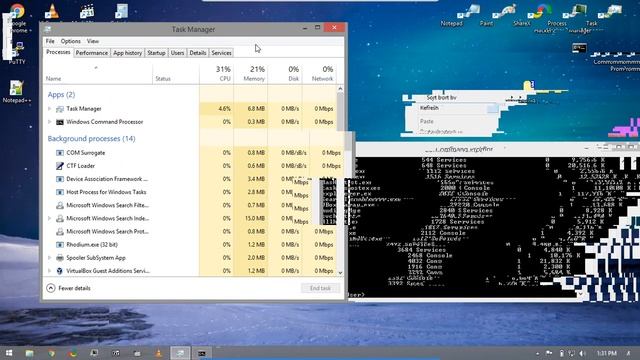Choose Refresh in the desktop context menu

(429, 108)
